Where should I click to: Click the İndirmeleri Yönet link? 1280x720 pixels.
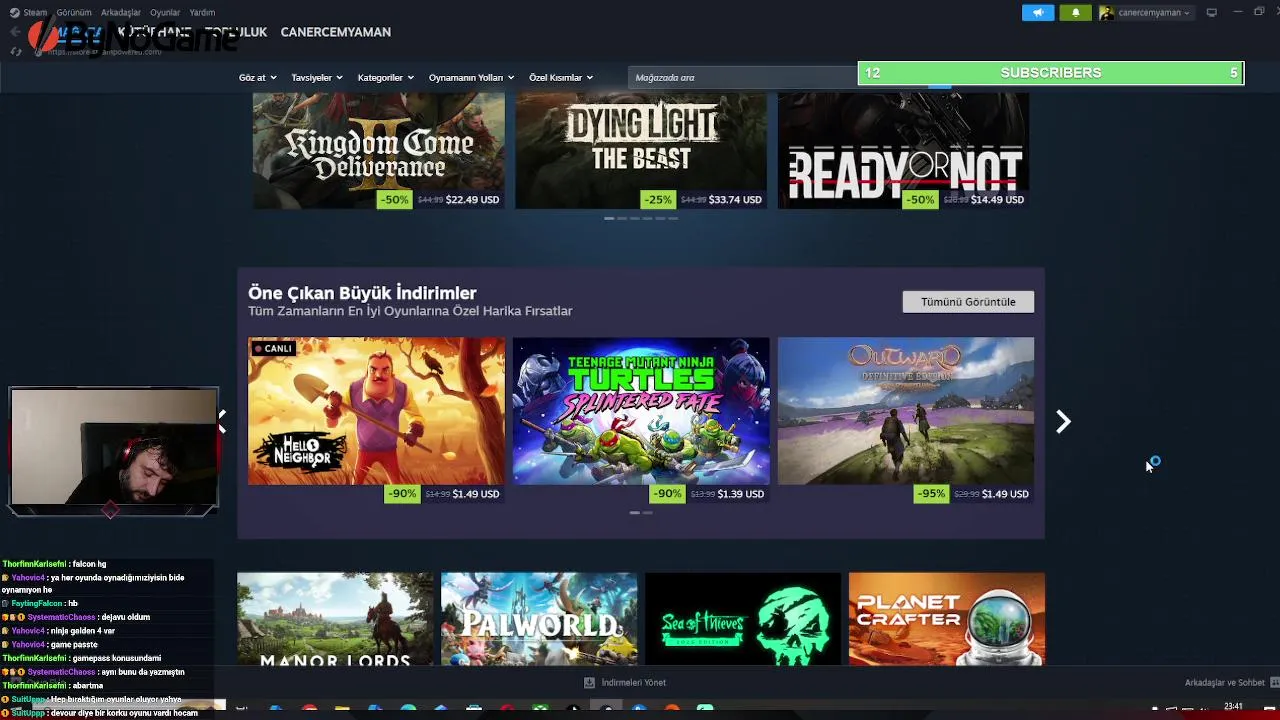coord(633,683)
